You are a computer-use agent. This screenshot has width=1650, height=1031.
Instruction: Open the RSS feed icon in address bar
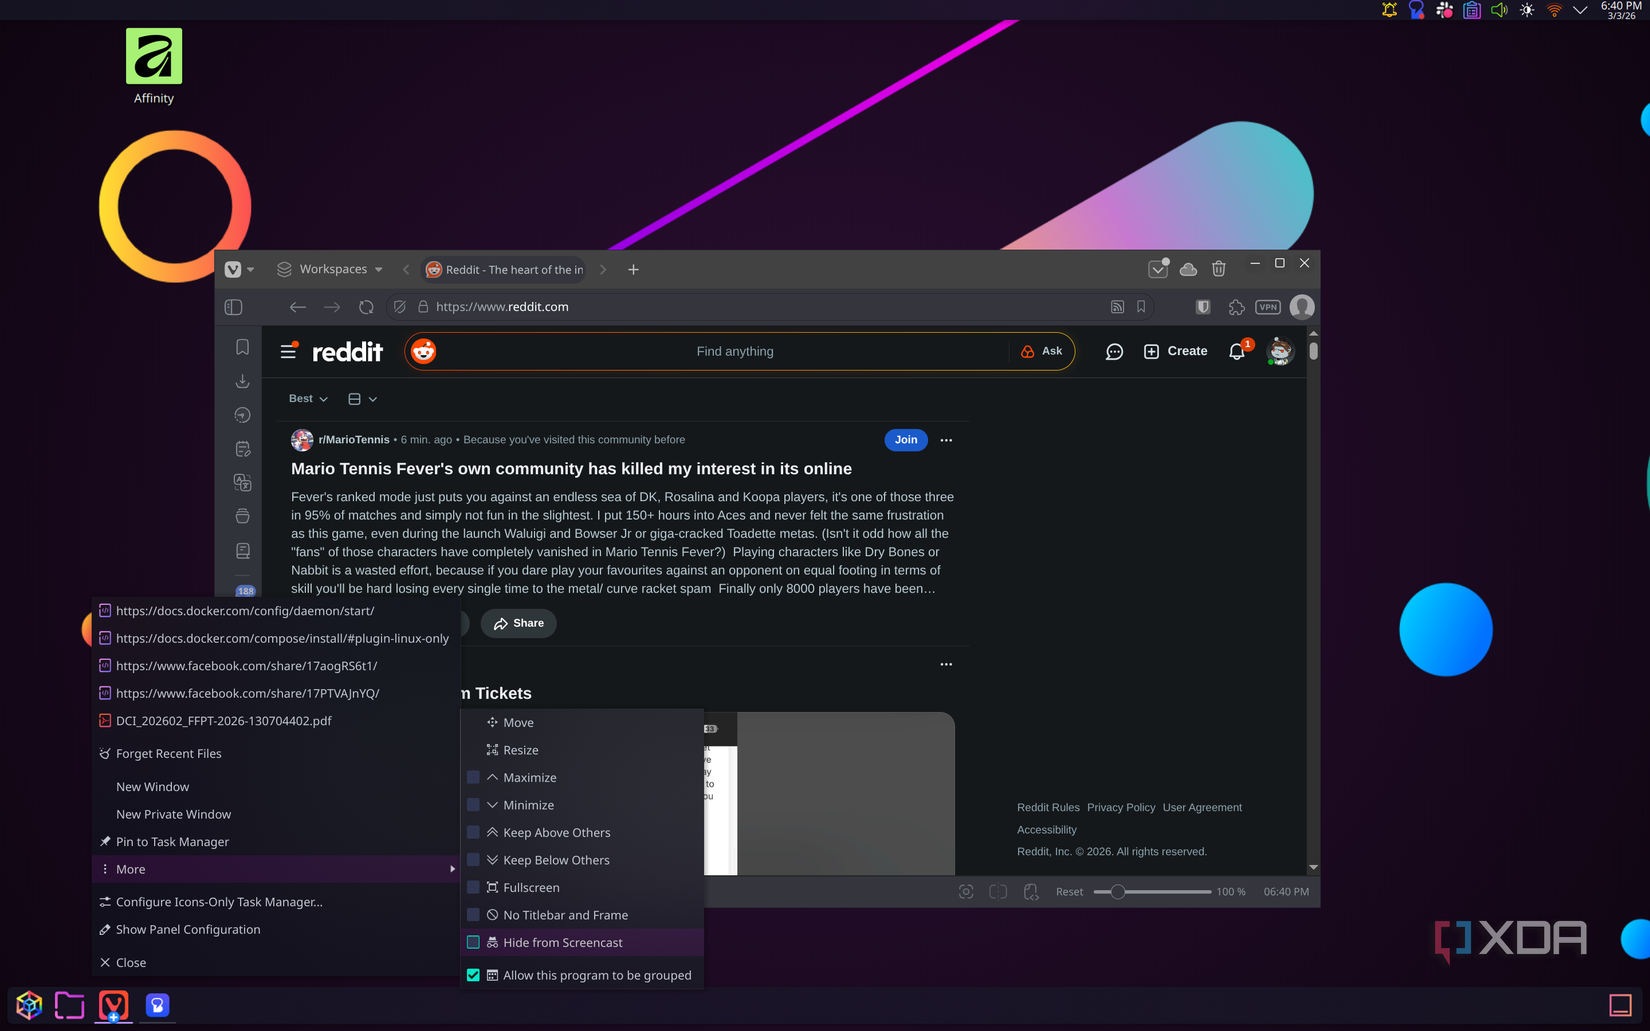click(x=1117, y=307)
